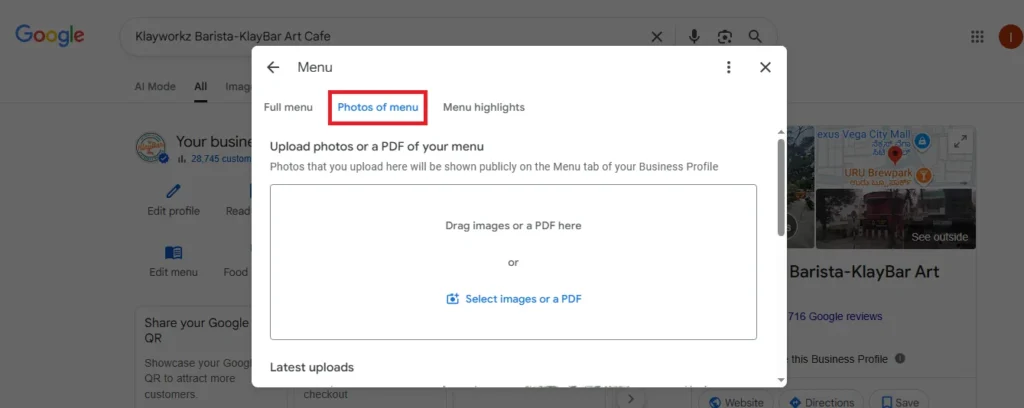Screen dimensions: 1024x408
Task: Click the Latest uploads heading
Action: [312, 368]
